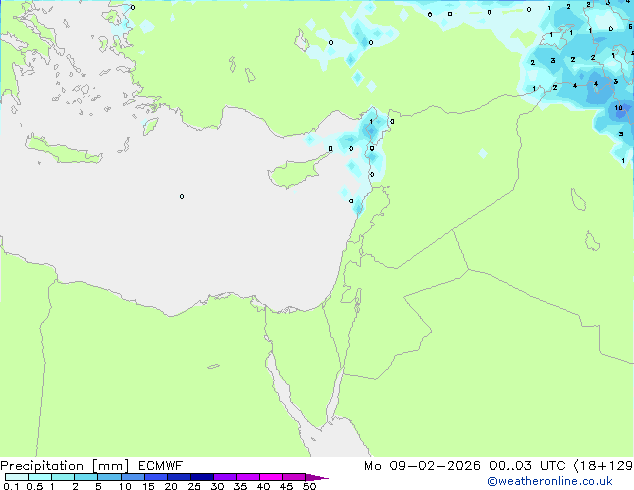Select the 5–10 mm legend color swatch

(109, 477)
